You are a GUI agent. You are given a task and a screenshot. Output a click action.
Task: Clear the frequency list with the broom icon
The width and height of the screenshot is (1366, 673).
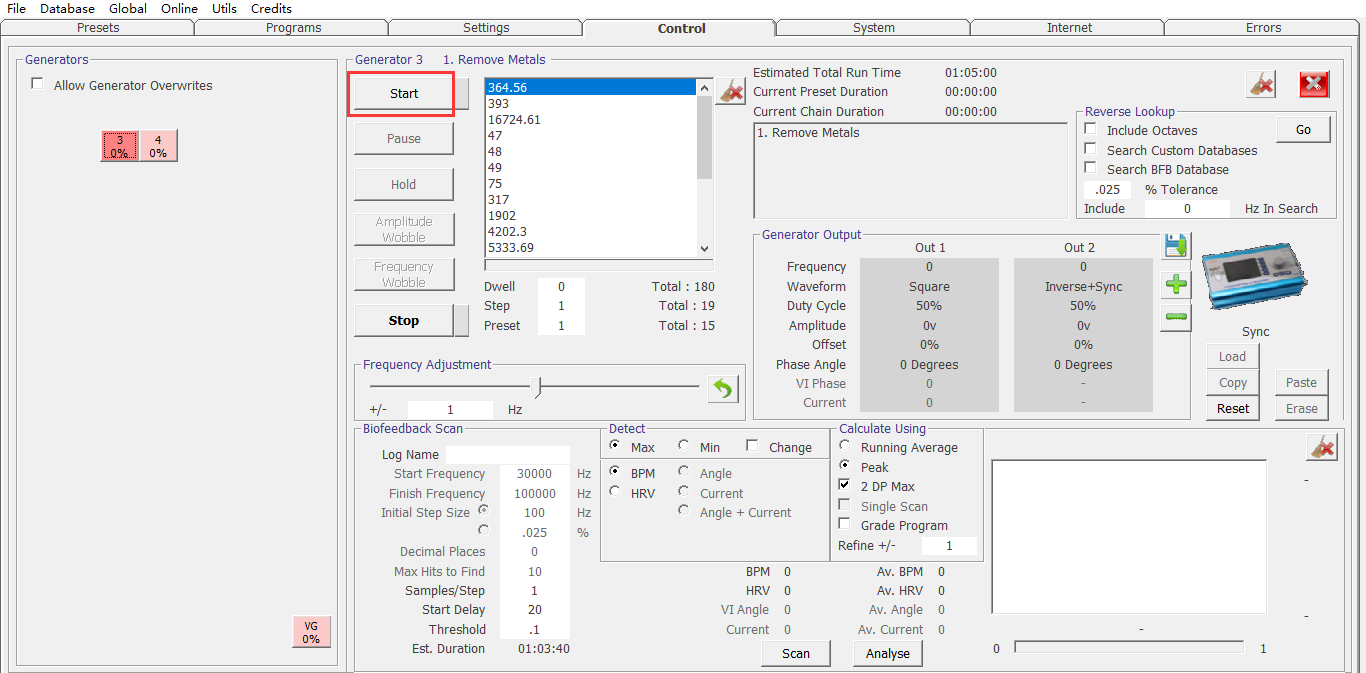click(731, 91)
